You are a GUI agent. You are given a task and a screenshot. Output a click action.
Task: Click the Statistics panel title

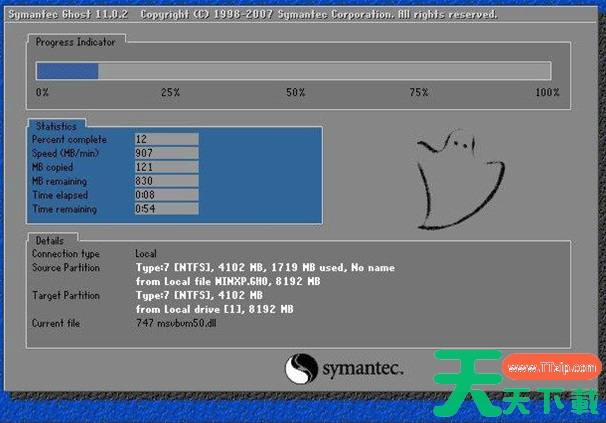56,126
